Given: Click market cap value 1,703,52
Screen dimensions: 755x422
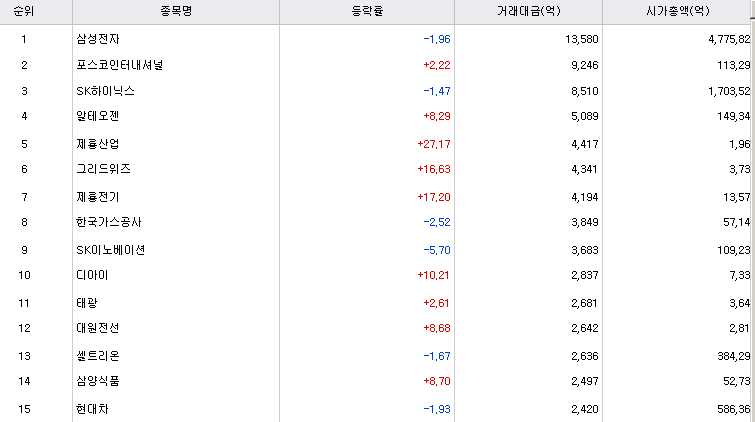Looking at the screenshot, I should pyautogui.click(x=729, y=91).
